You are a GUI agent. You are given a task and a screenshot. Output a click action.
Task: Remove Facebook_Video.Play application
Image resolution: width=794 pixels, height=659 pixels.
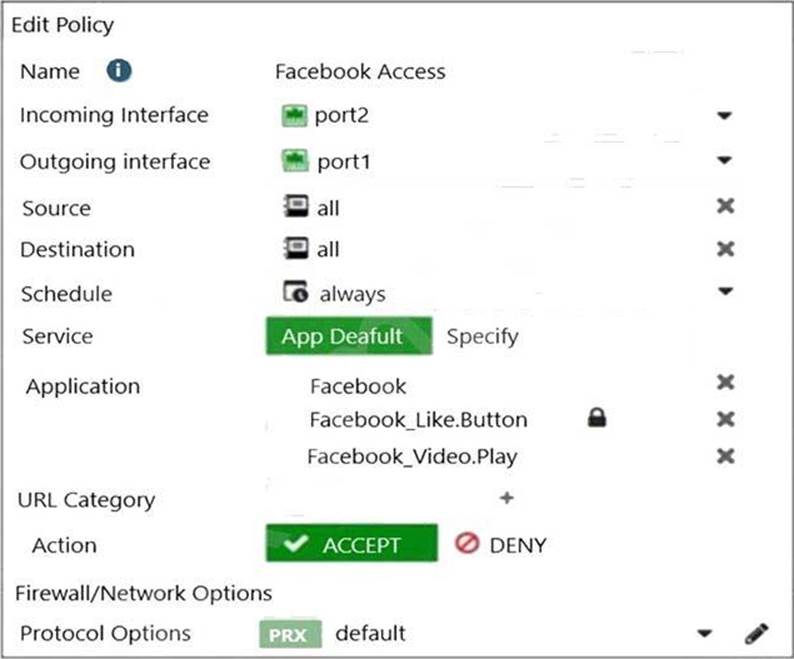click(726, 456)
